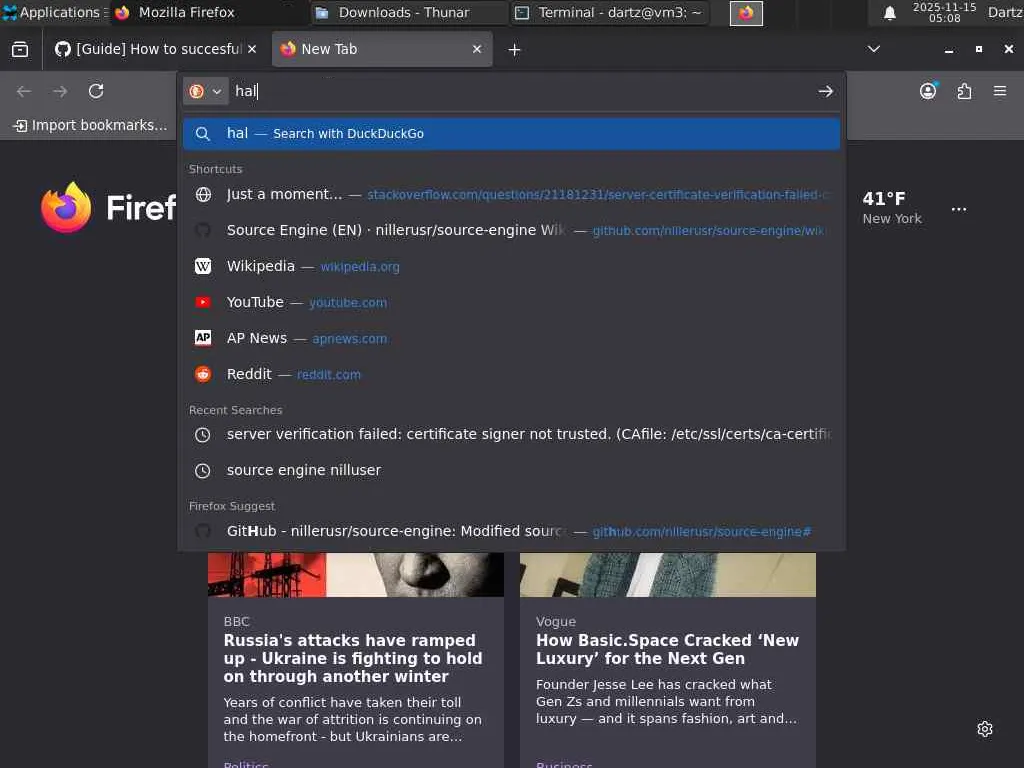
Task: Click the address bar input containing 'hal'
Action: (522, 91)
